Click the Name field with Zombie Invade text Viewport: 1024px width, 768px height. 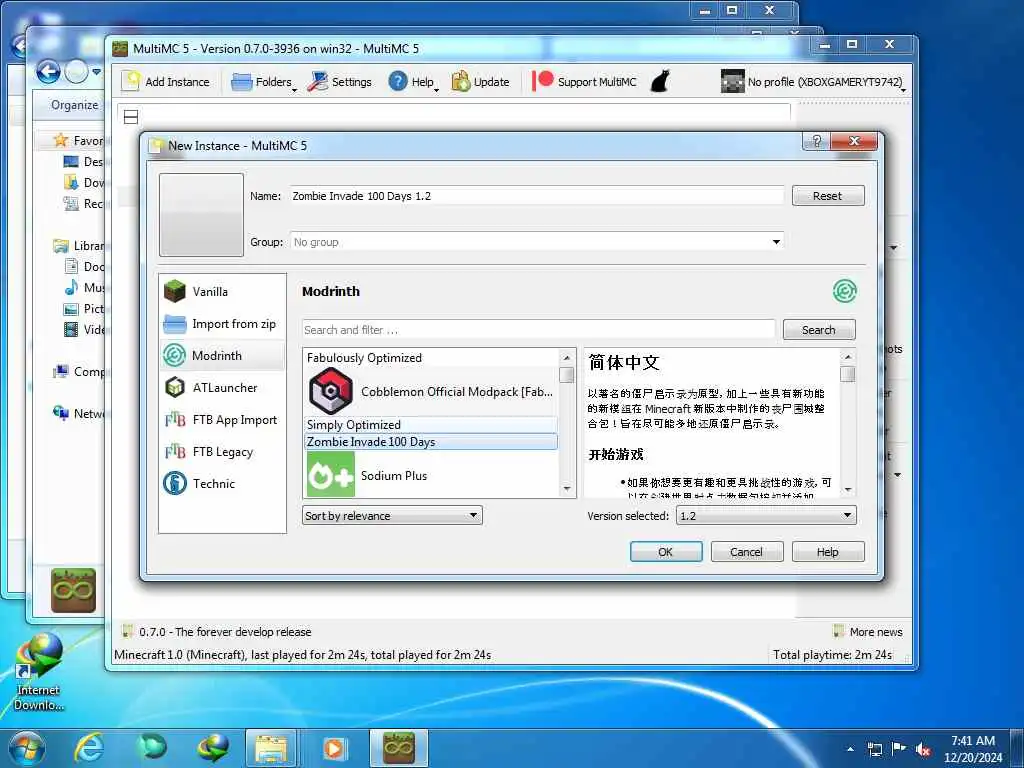click(x=537, y=196)
